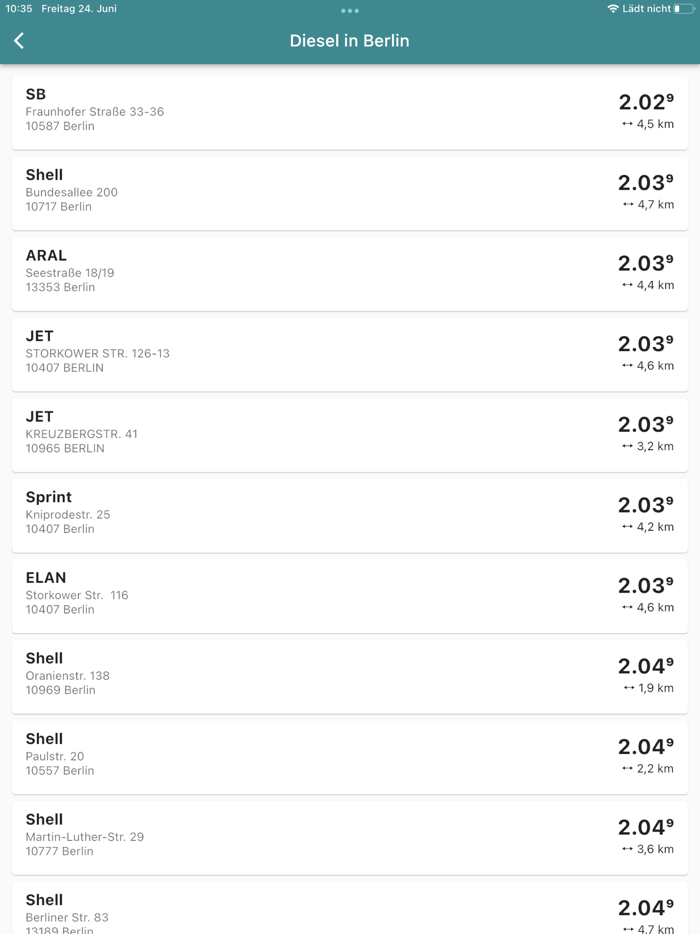This screenshot has width=700, height=934.
Task: Tap the 2.02 price of the SB station
Action: click(644, 101)
